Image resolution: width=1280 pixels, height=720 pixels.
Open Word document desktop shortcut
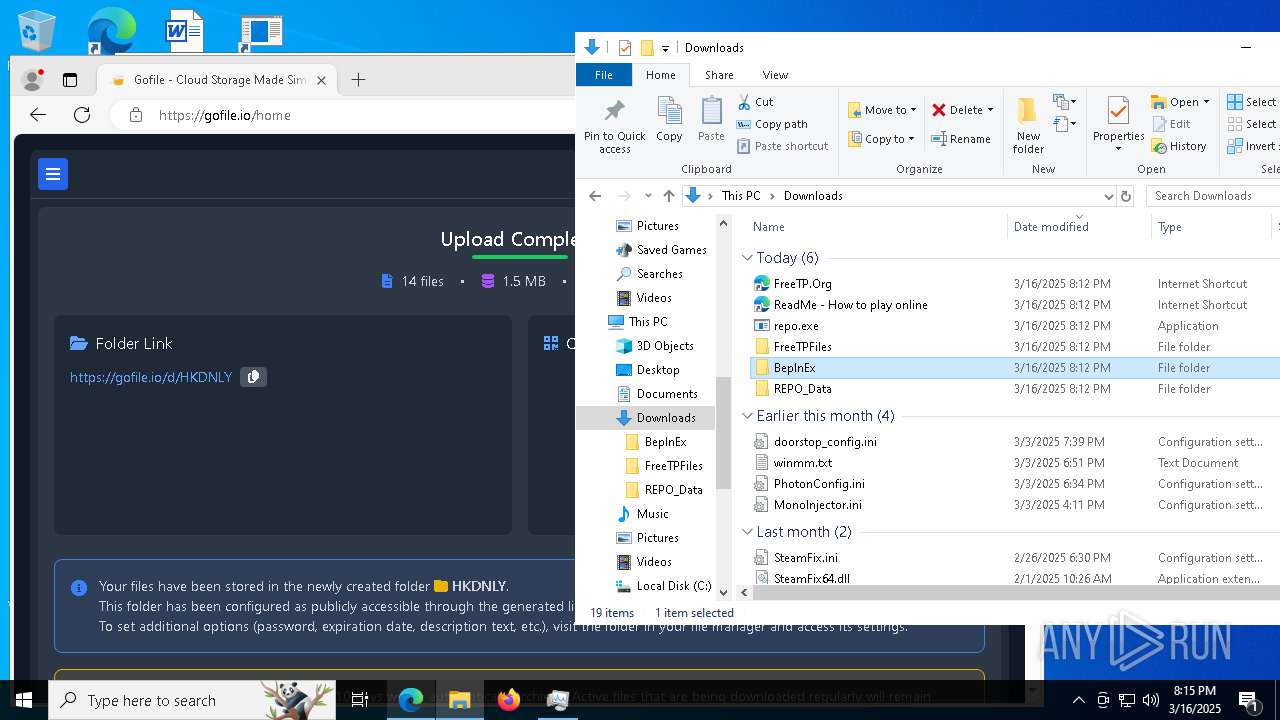click(x=184, y=30)
